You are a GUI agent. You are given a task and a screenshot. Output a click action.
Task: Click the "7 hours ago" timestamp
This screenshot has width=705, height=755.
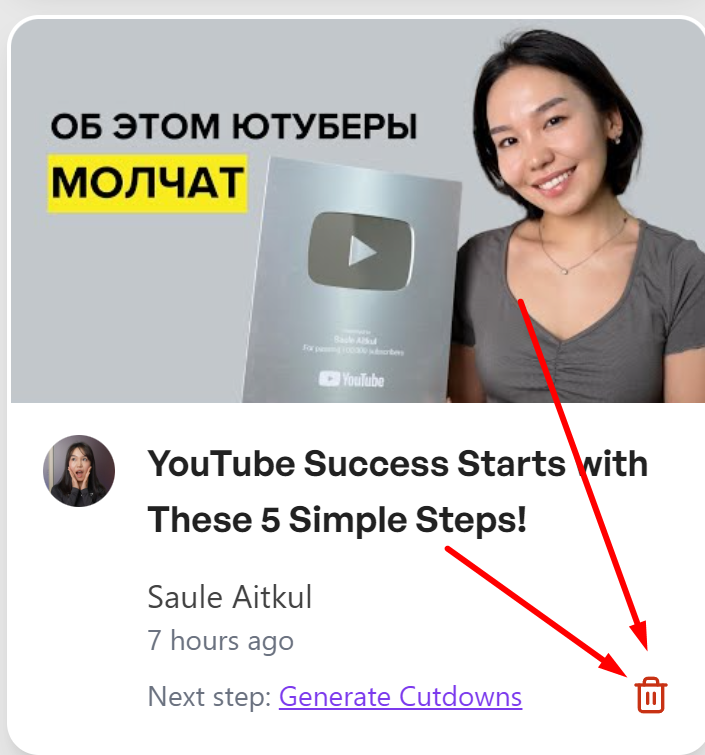[221, 641]
